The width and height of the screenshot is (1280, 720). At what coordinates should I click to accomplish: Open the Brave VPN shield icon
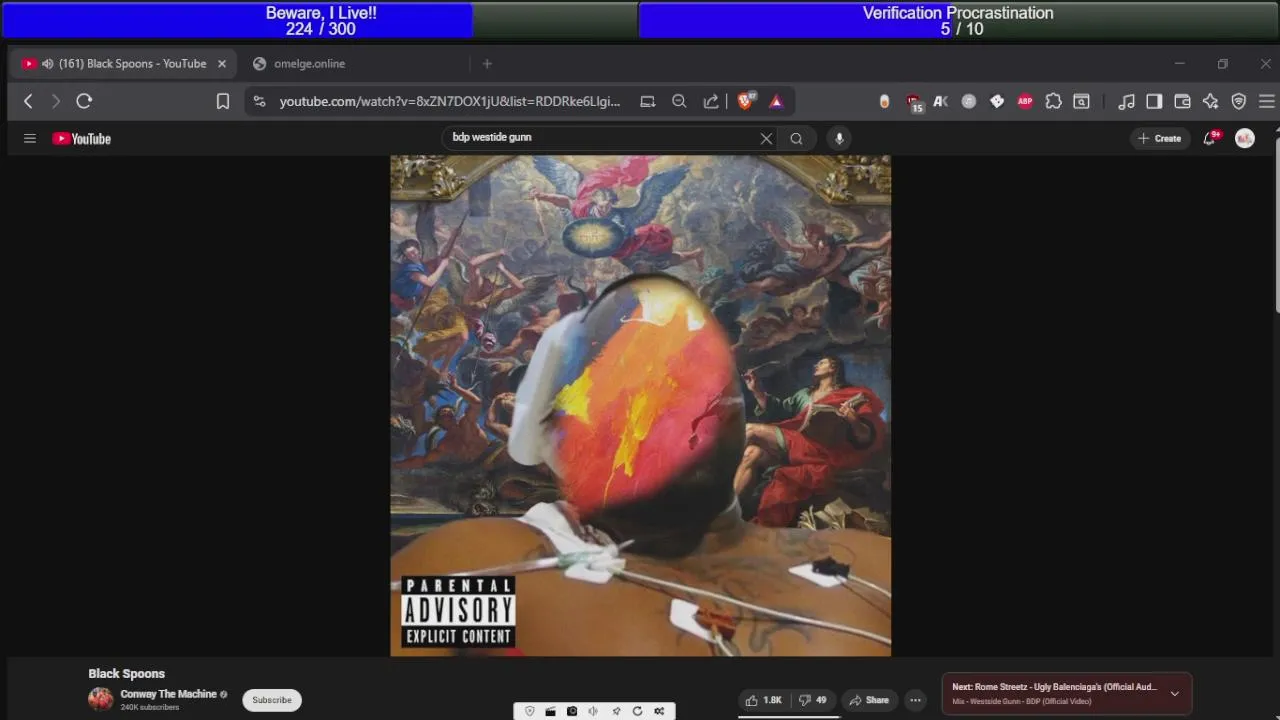coord(1239,101)
